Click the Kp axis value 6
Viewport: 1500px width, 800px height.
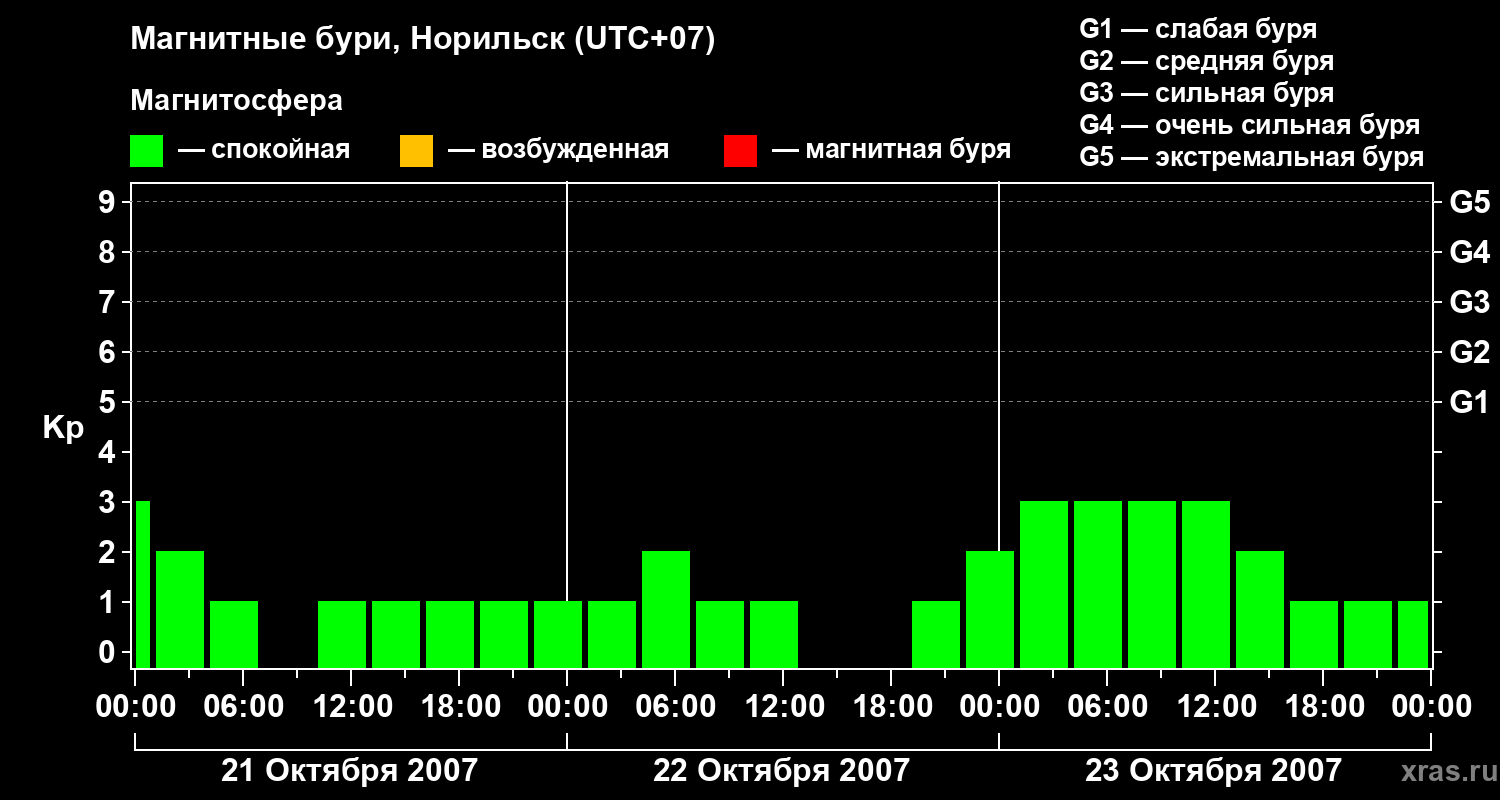click(108, 353)
